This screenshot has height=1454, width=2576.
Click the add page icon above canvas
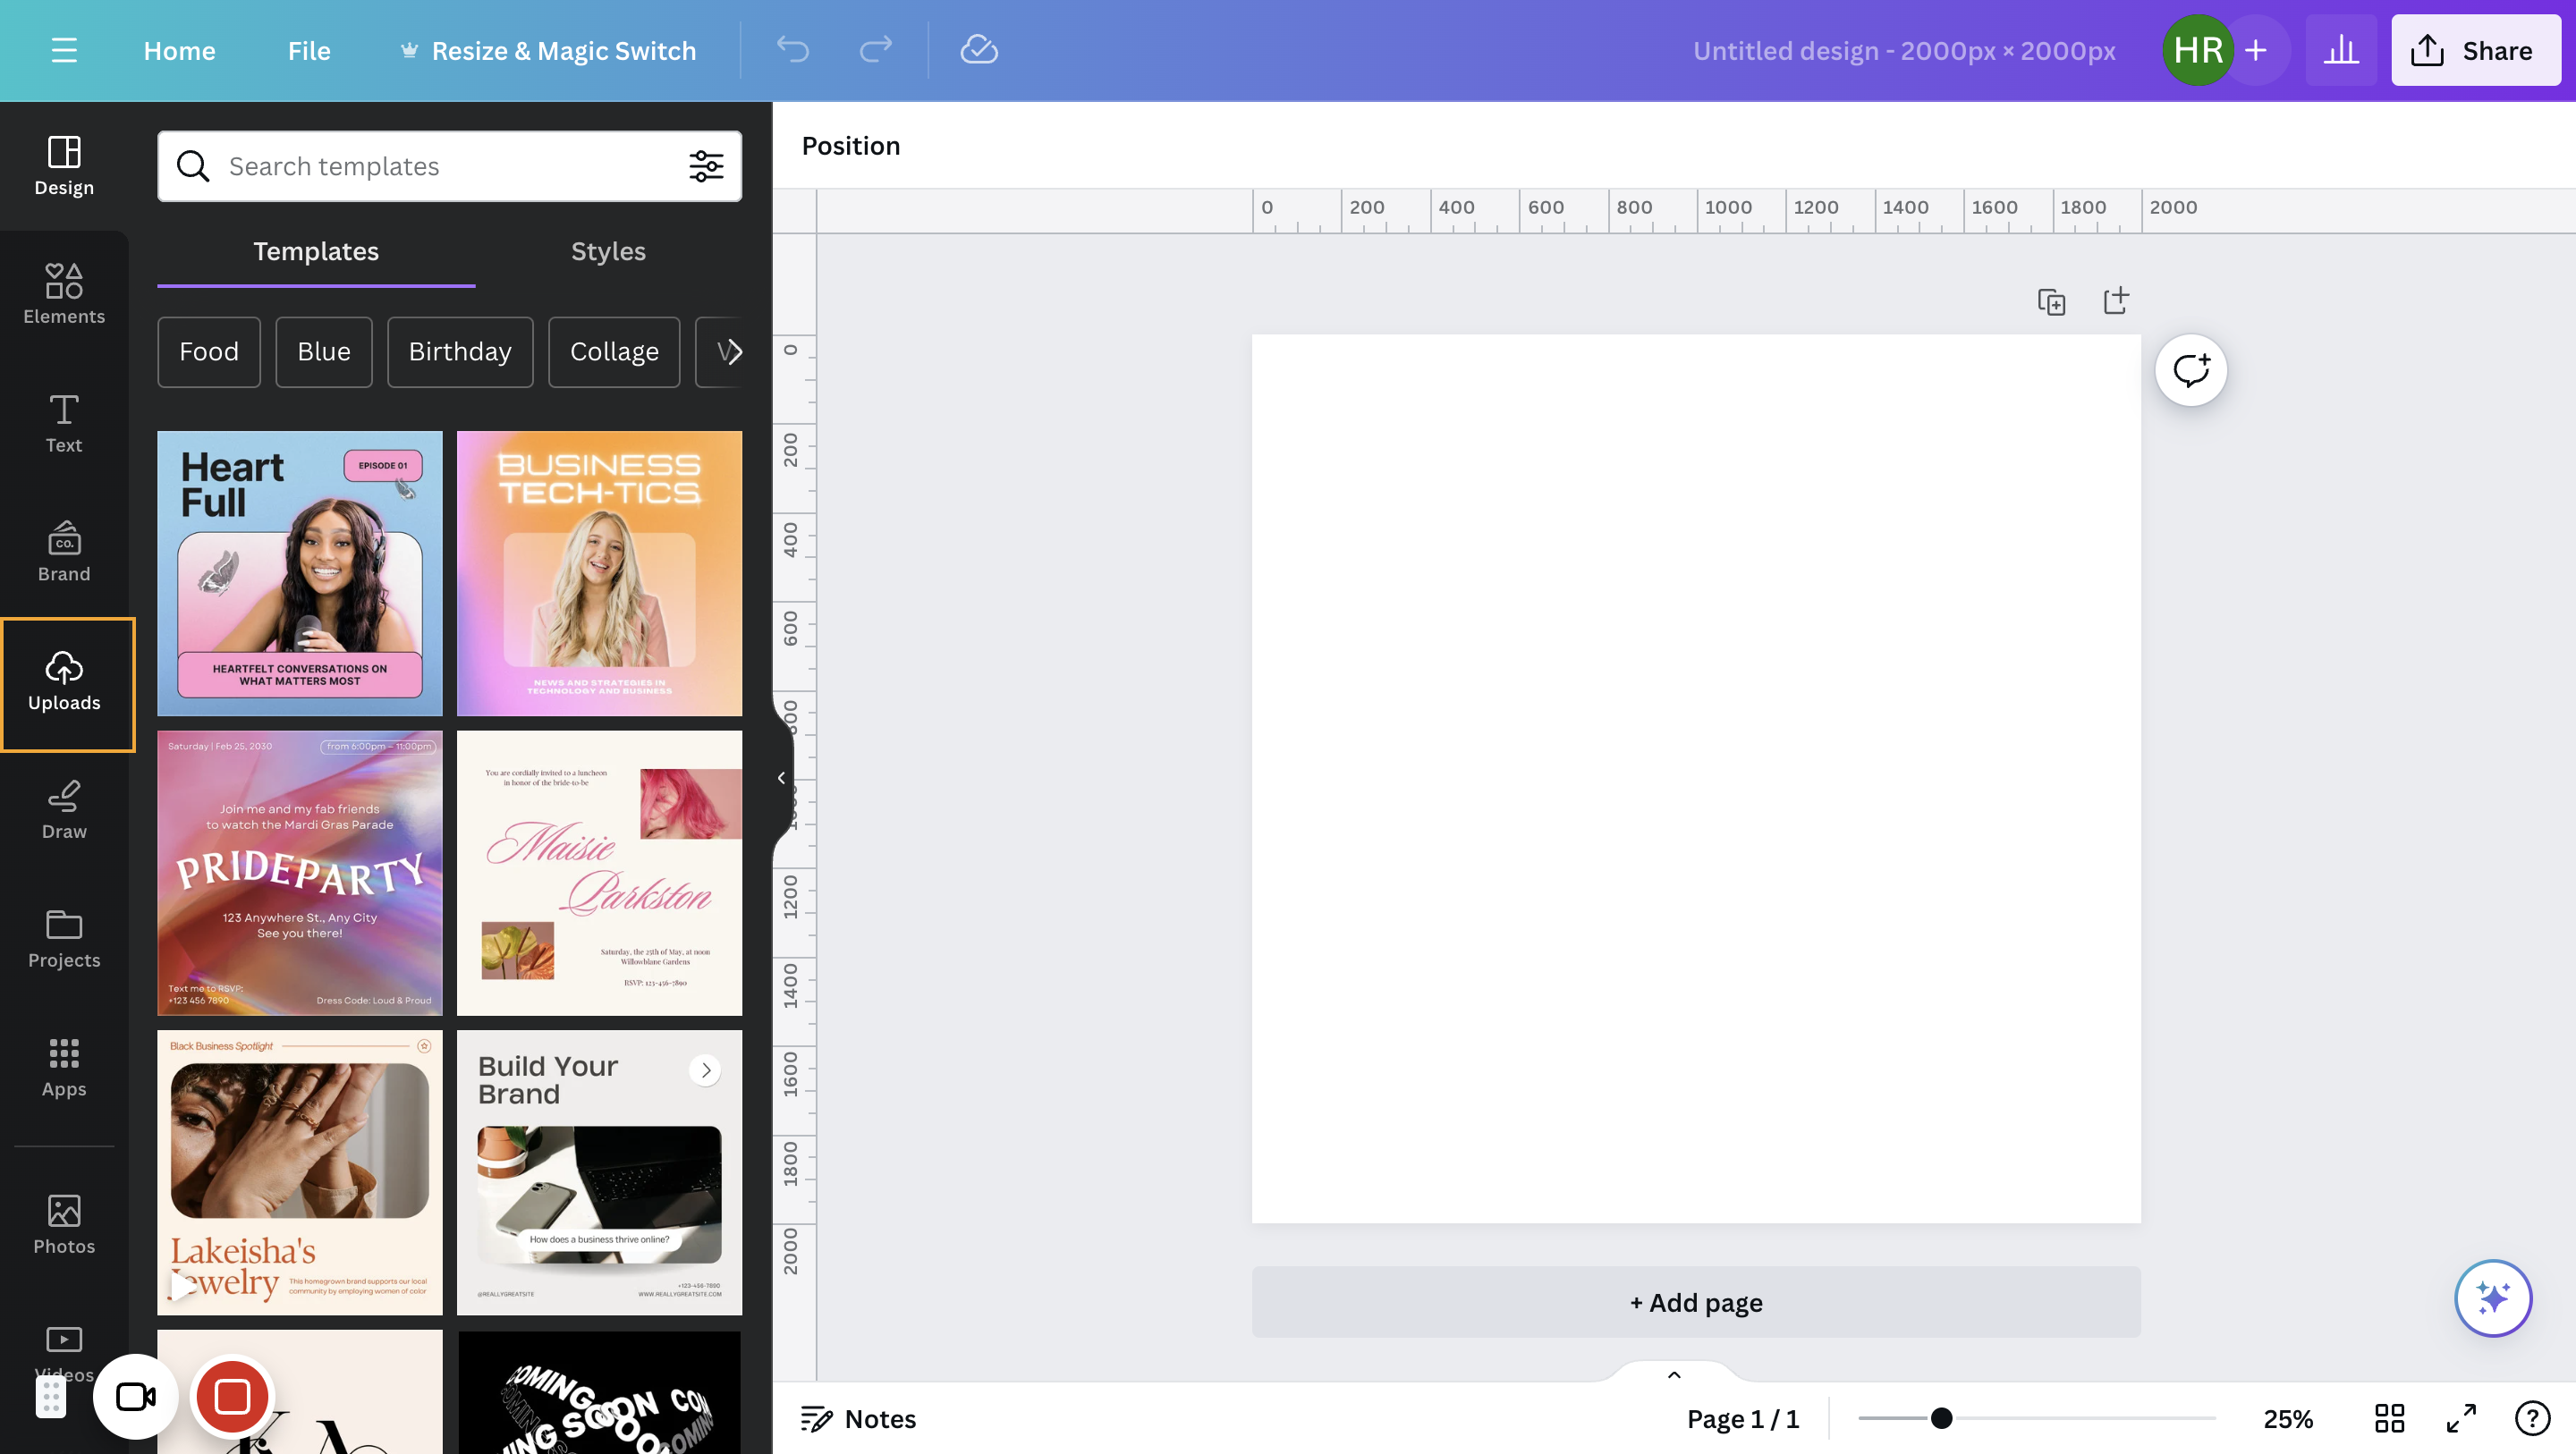click(2116, 301)
